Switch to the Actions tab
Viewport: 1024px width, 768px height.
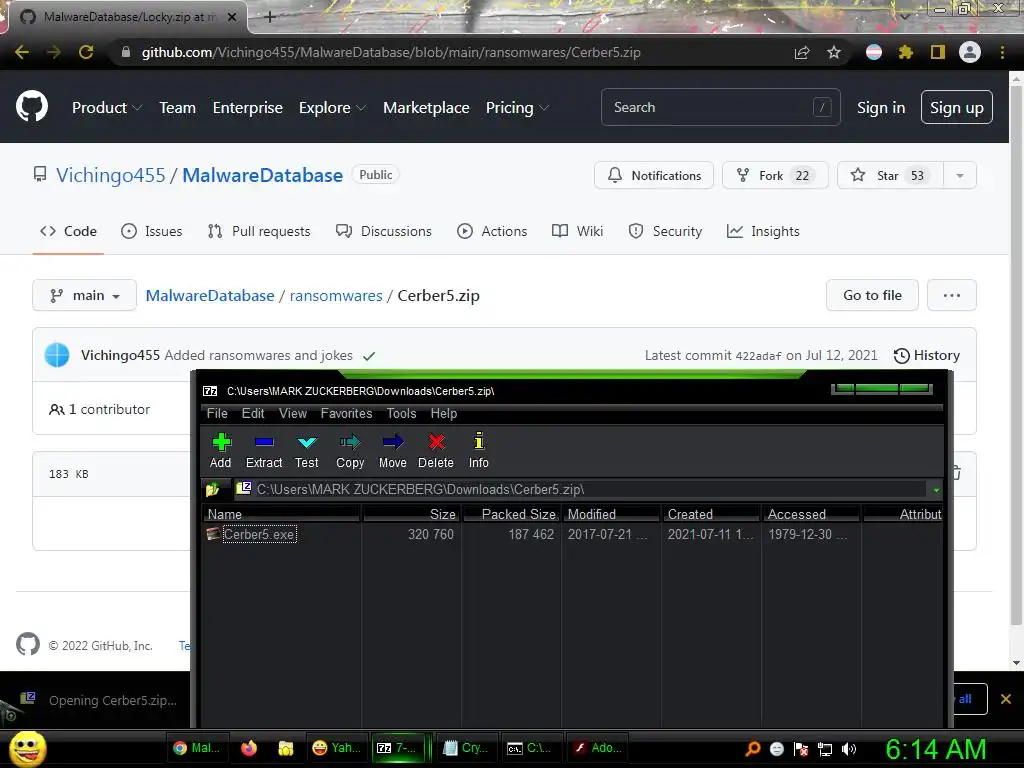pyautogui.click(x=492, y=231)
